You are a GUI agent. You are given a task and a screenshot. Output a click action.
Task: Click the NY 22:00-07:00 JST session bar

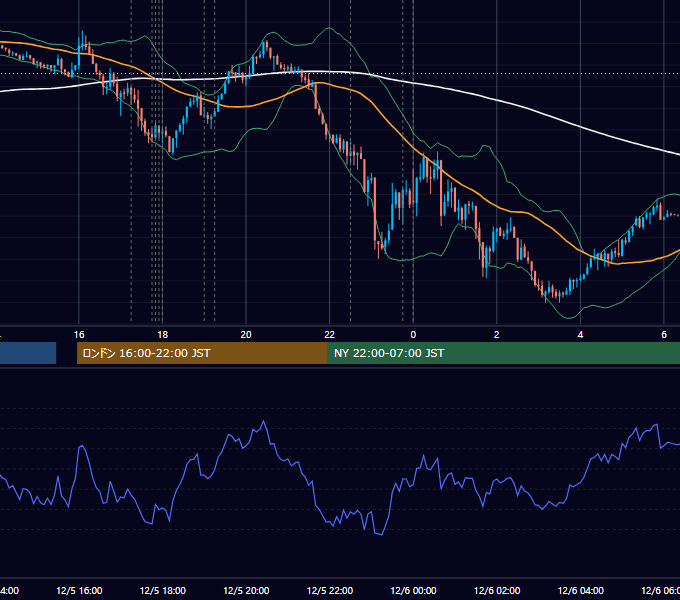tap(504, 353)
